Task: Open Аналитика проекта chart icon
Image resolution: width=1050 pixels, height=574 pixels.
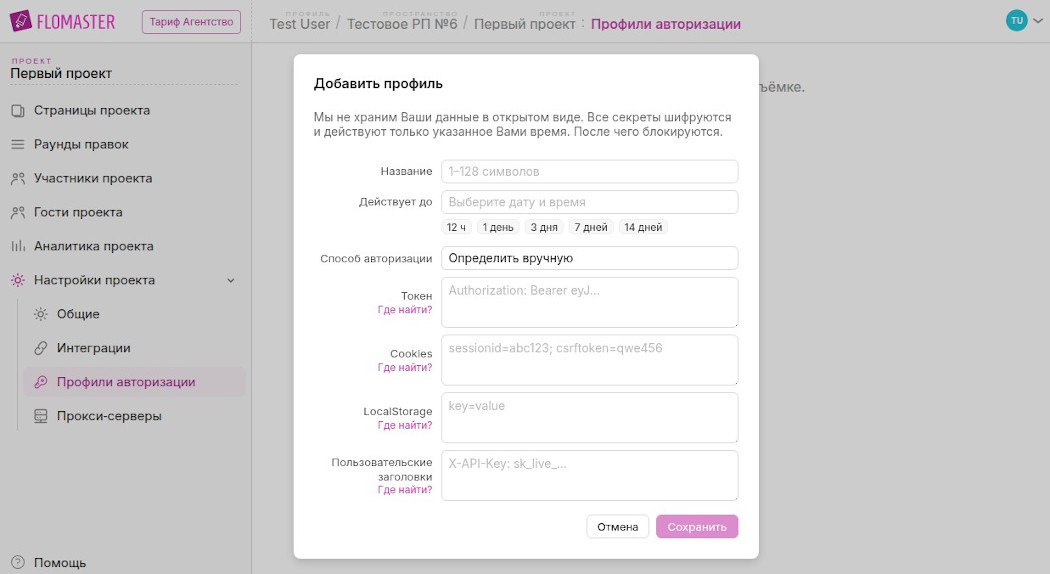Action: (x=17, y=247)
